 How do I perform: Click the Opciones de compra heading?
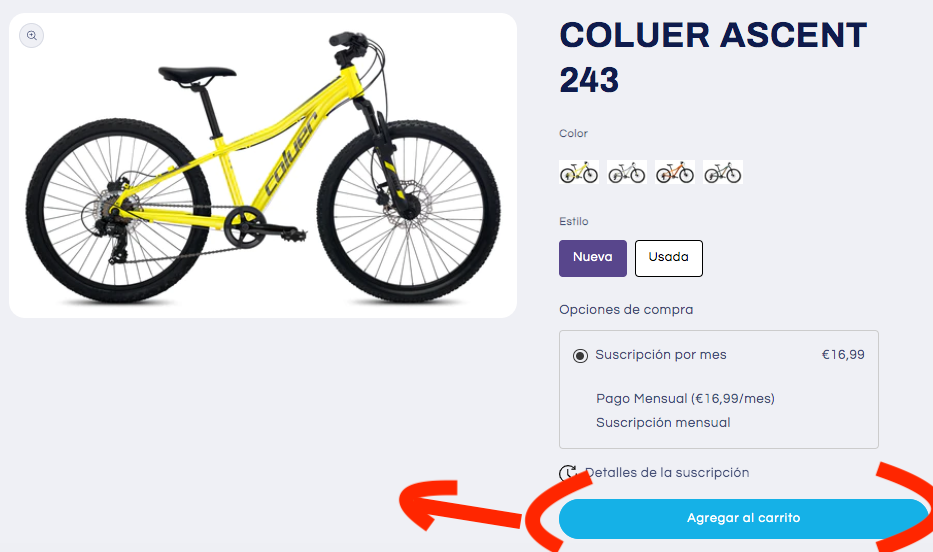[626, 310]
